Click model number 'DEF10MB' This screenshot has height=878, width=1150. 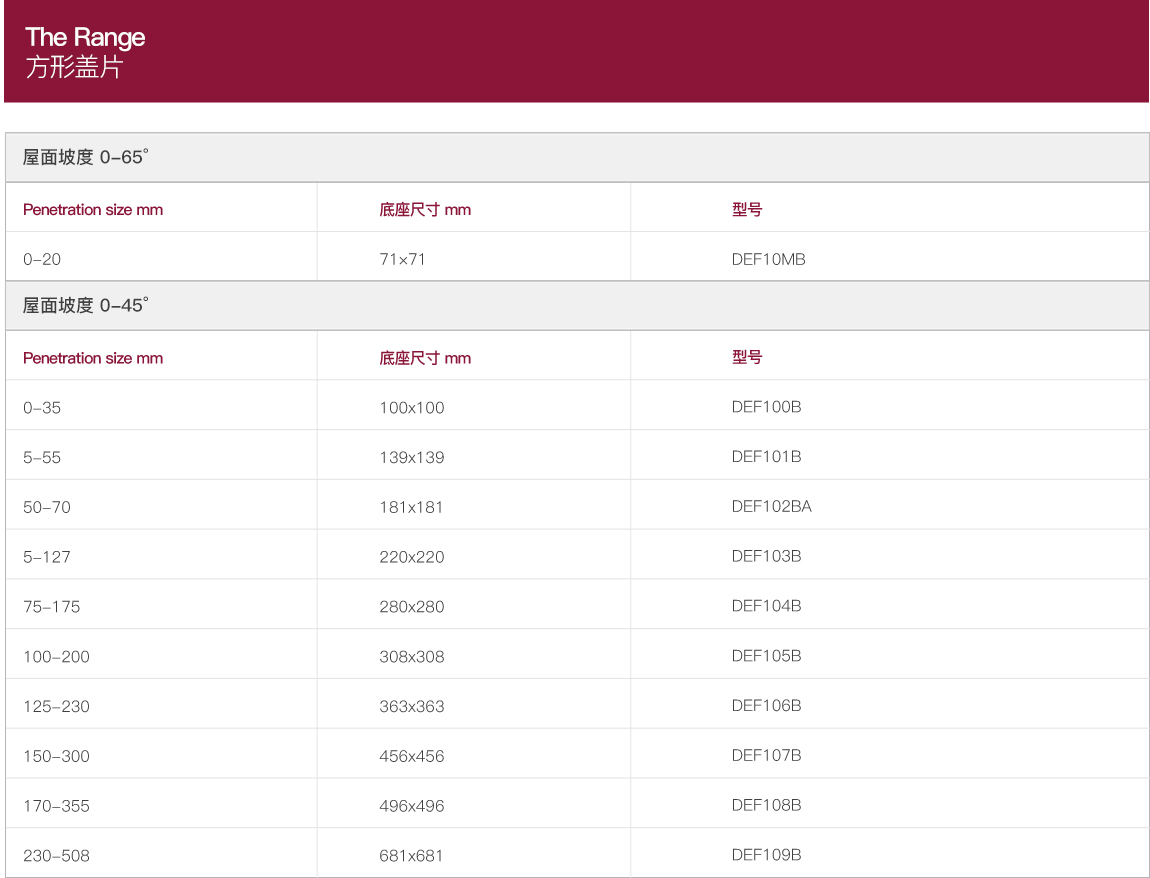(x=768, y=259)
